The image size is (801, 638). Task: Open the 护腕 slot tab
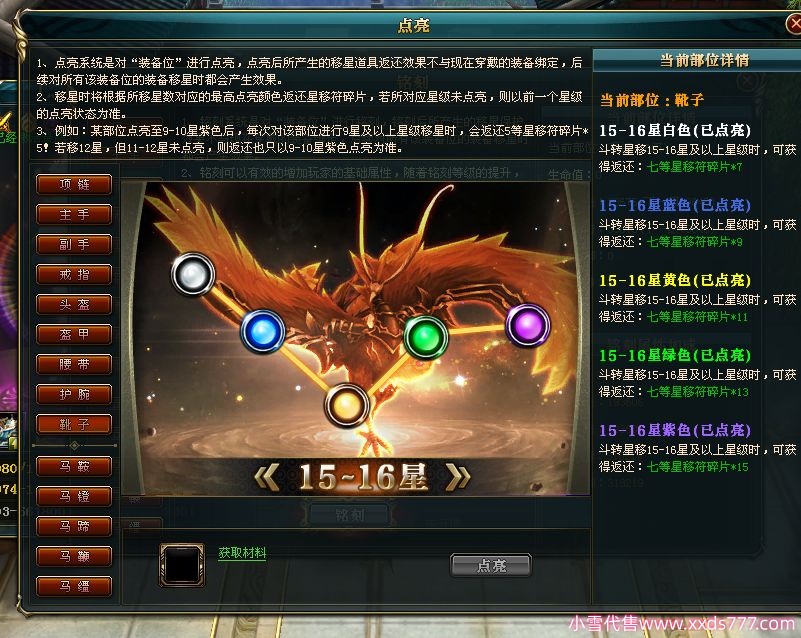[x=74, y=394]
